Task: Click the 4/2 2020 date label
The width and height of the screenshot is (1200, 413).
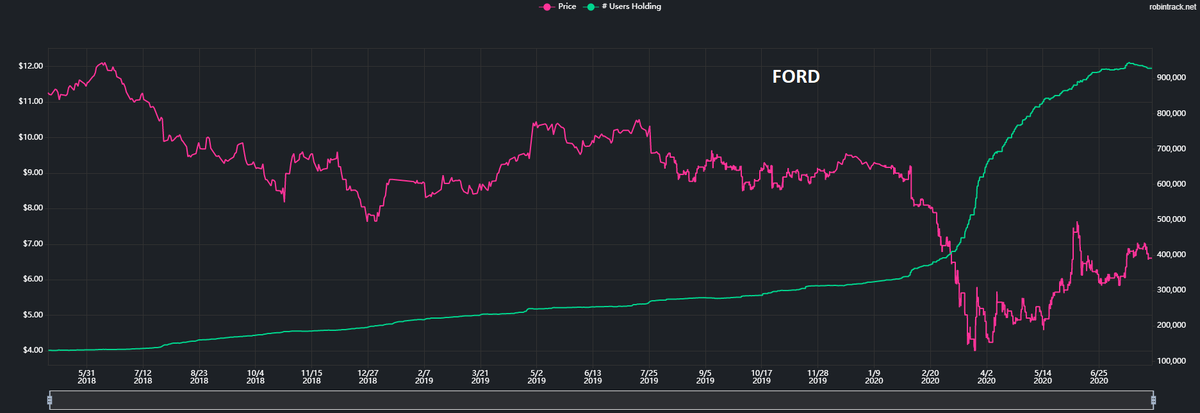Action: (986, 376)
